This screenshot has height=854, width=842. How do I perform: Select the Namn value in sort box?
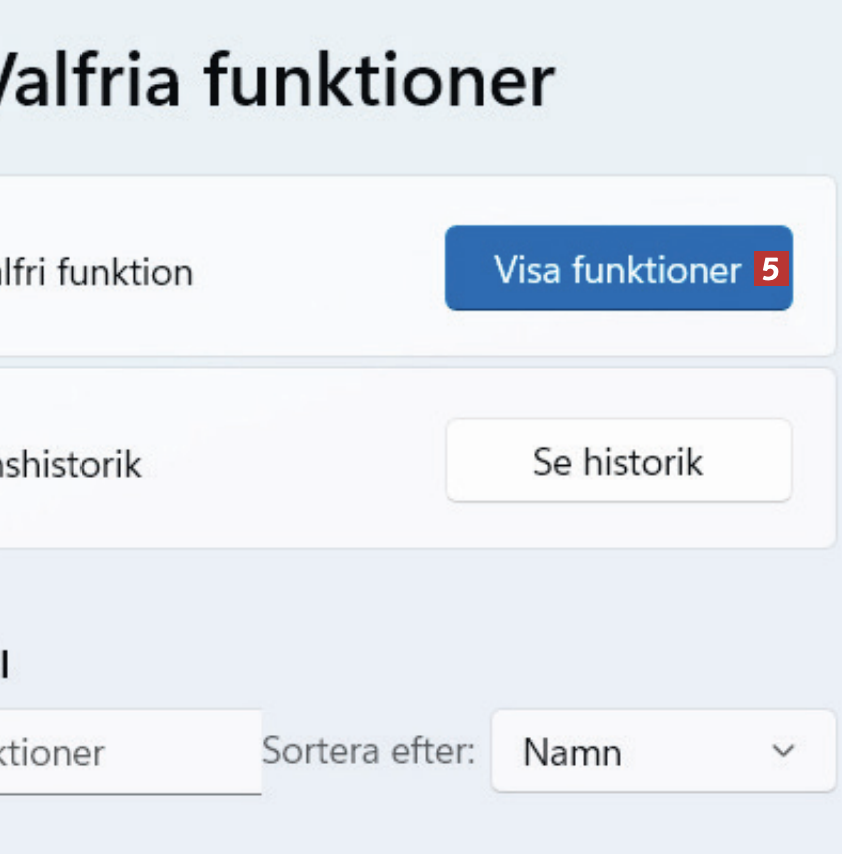572,752
